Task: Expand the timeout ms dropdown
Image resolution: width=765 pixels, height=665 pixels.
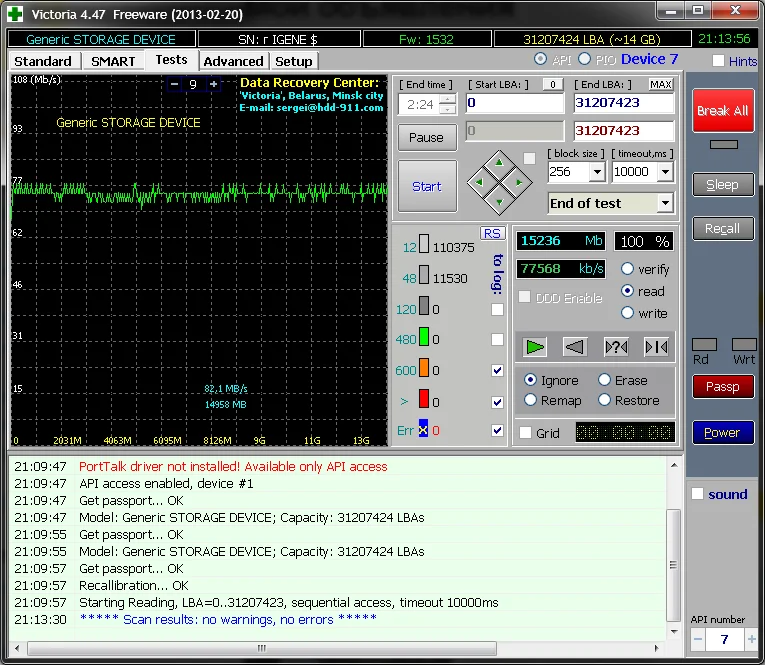Action: 666,172
